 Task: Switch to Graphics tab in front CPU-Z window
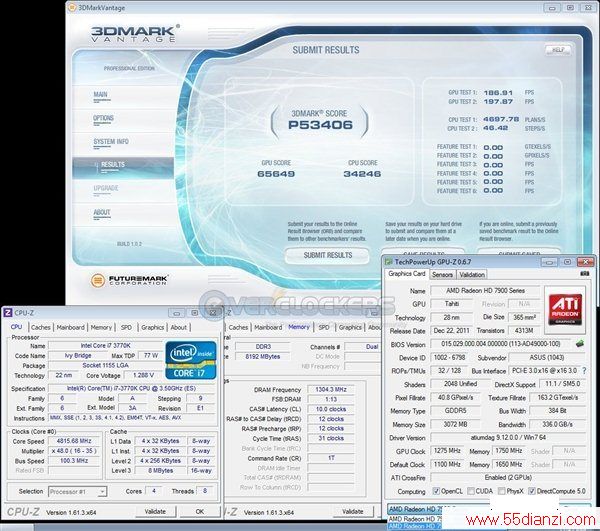pos(152,327)
